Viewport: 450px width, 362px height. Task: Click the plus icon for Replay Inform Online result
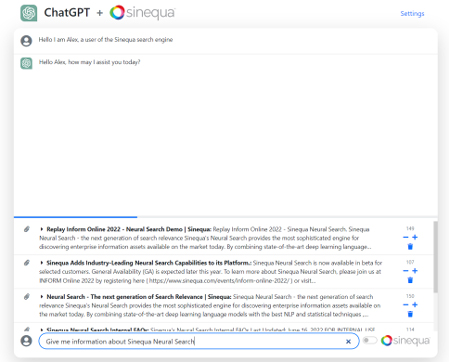(x=415, y=237)
